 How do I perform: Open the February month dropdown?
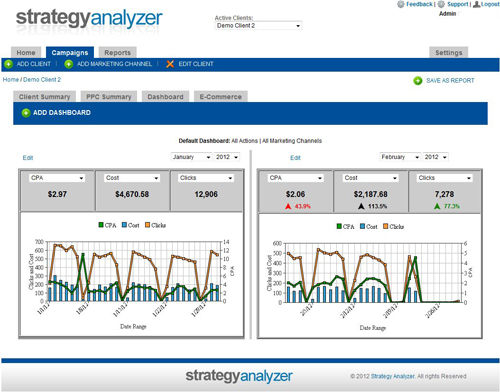pos(400,157)
